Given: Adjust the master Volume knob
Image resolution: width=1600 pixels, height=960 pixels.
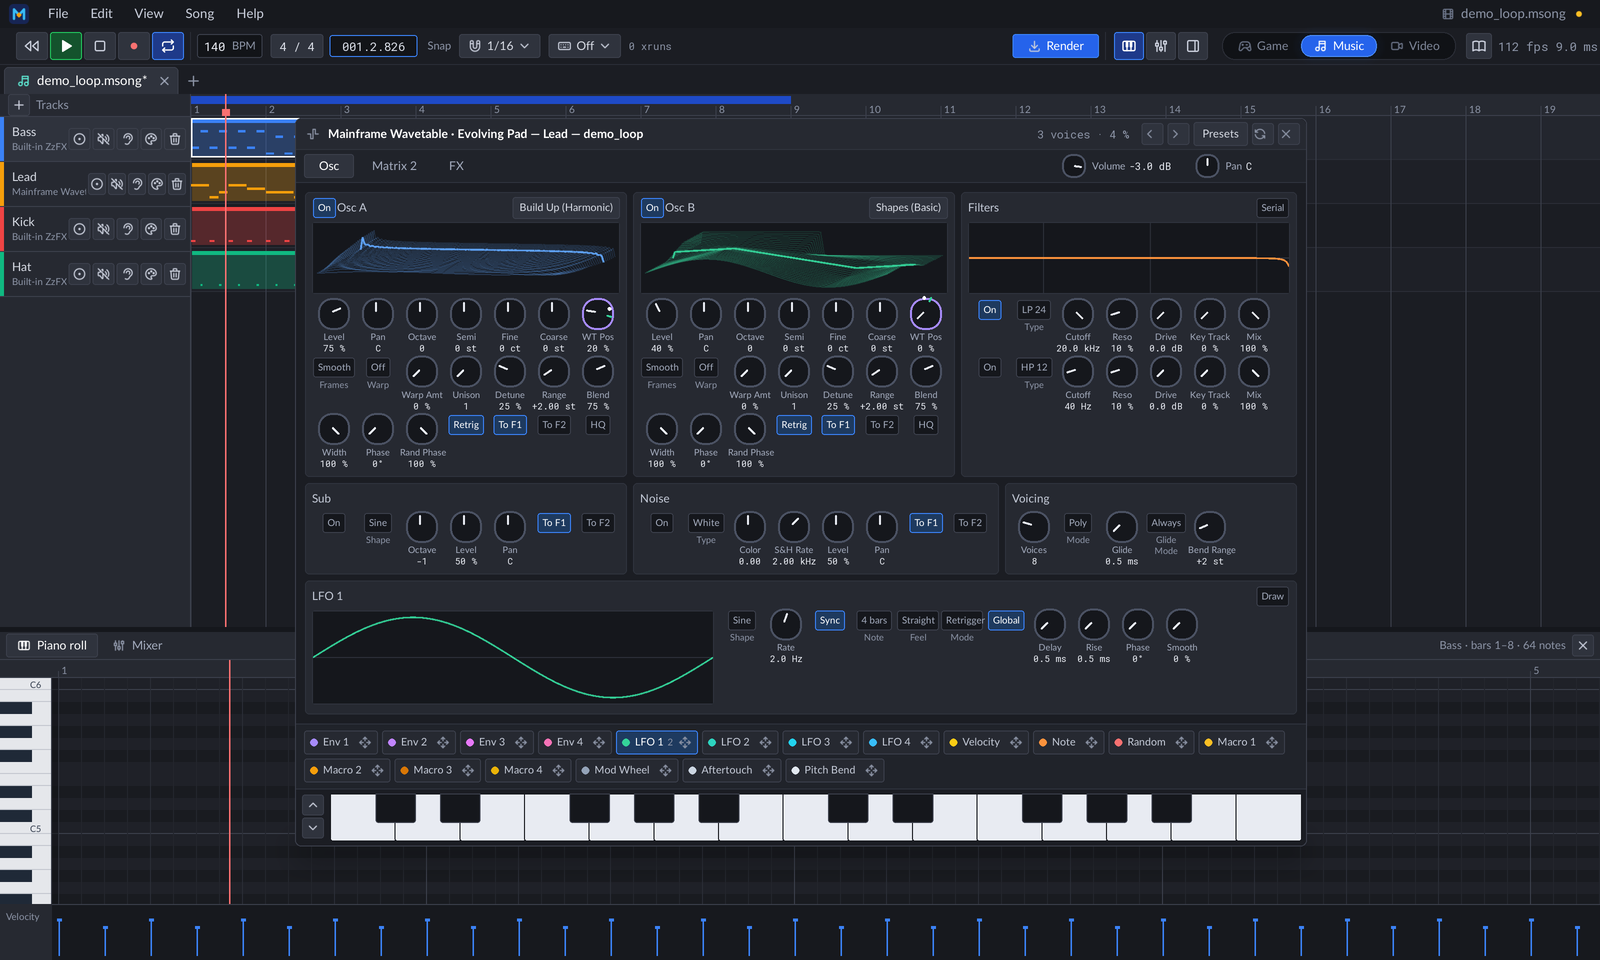Looking at the screenshot, I should pos(1074,166).
